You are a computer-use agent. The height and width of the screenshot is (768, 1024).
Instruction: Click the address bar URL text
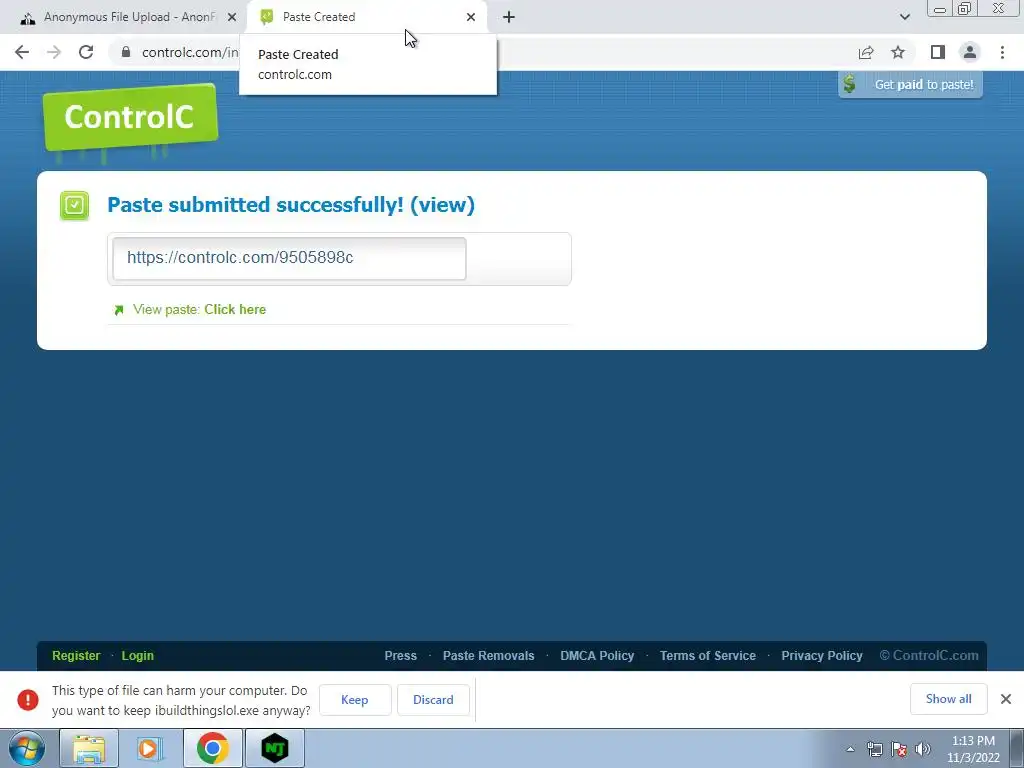(x=190, y=52)
